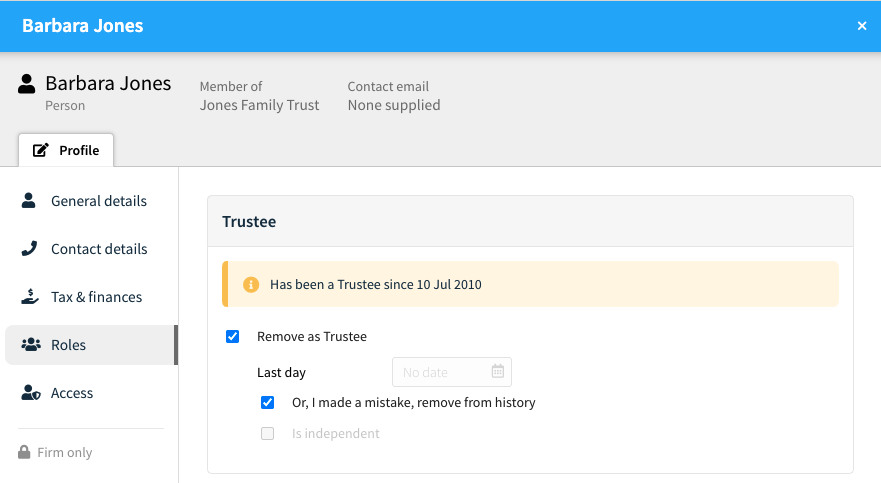This screenshot has width=881, height=483.
Task: Click the Last day date input field
Action: coord(452,372)
